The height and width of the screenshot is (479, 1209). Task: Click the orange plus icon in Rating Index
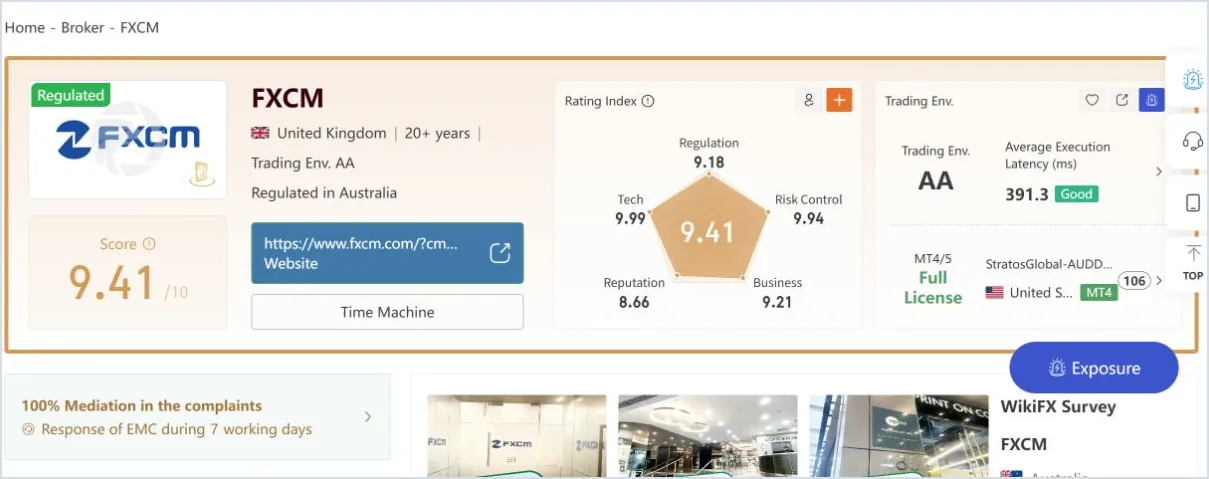click(x=839, y=100)
